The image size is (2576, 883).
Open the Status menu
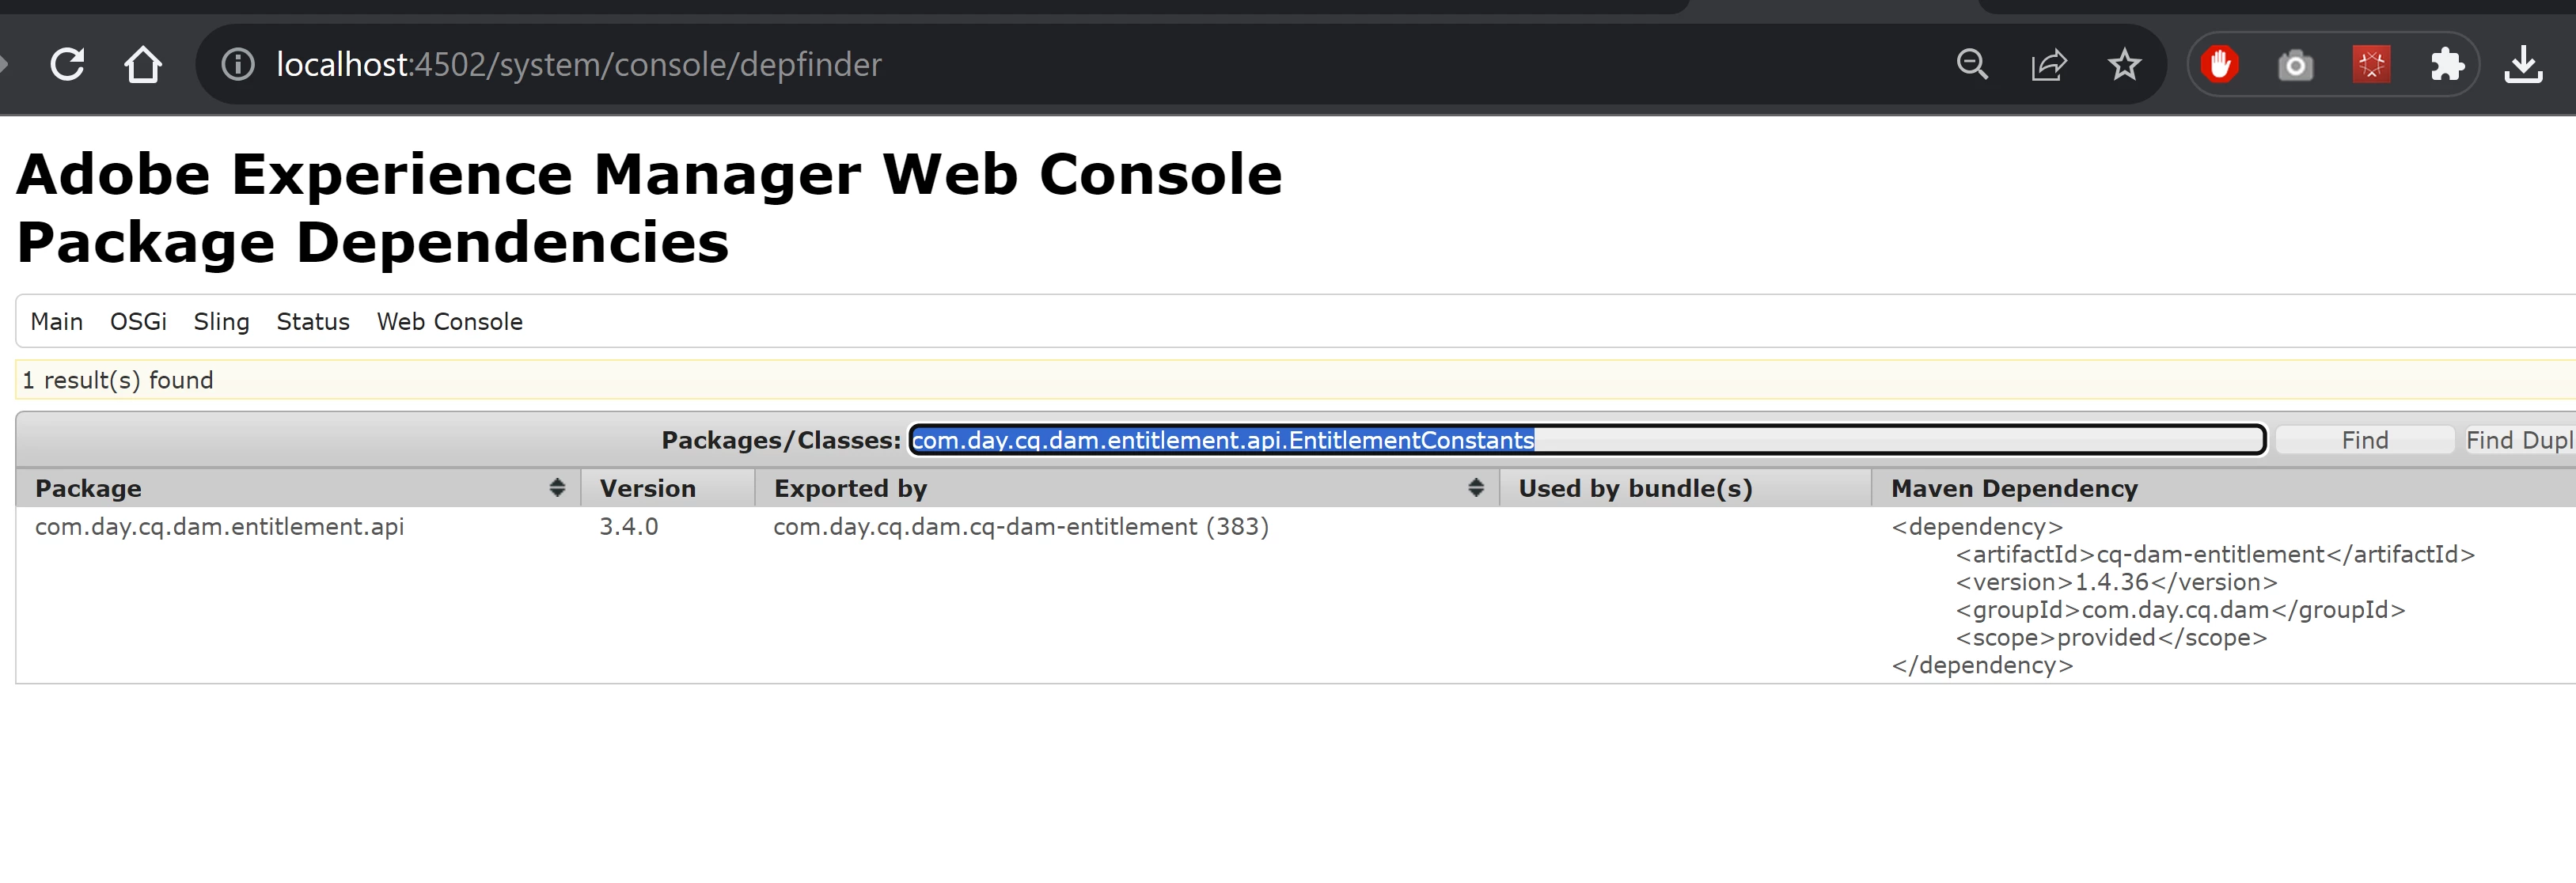313,322
